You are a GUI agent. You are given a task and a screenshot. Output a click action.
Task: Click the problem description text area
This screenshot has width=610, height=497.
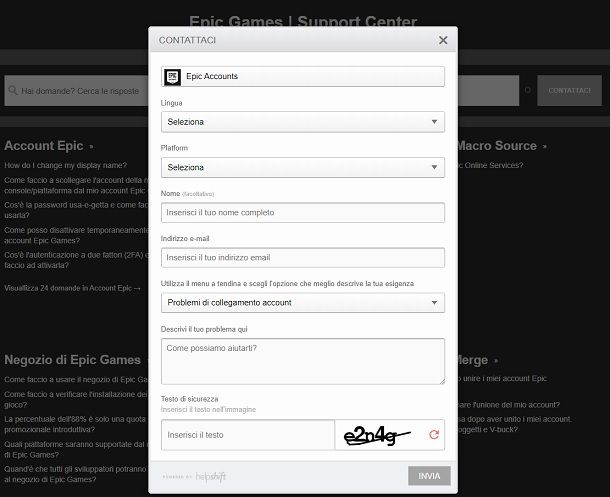[x=303, y=361]
